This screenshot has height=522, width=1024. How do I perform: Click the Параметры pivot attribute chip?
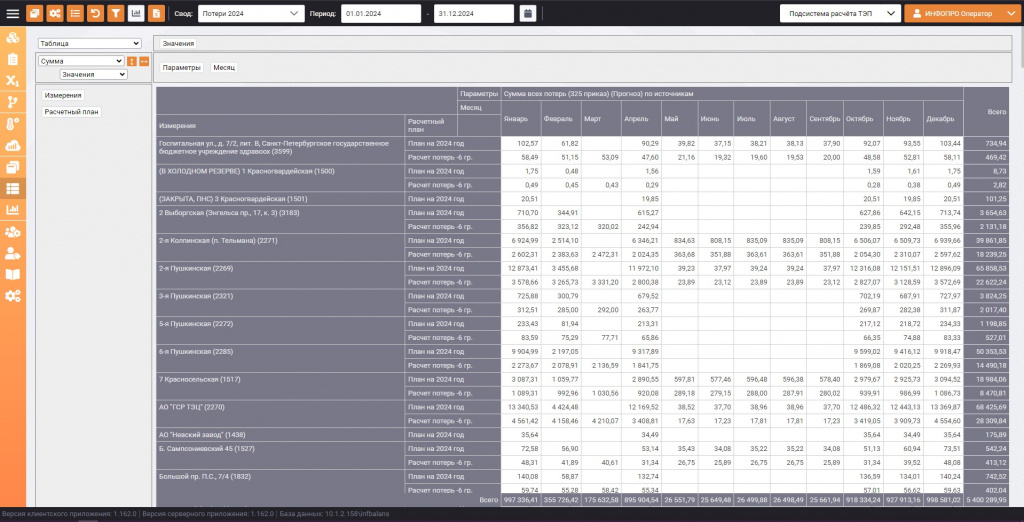click(x=182, y=67)
